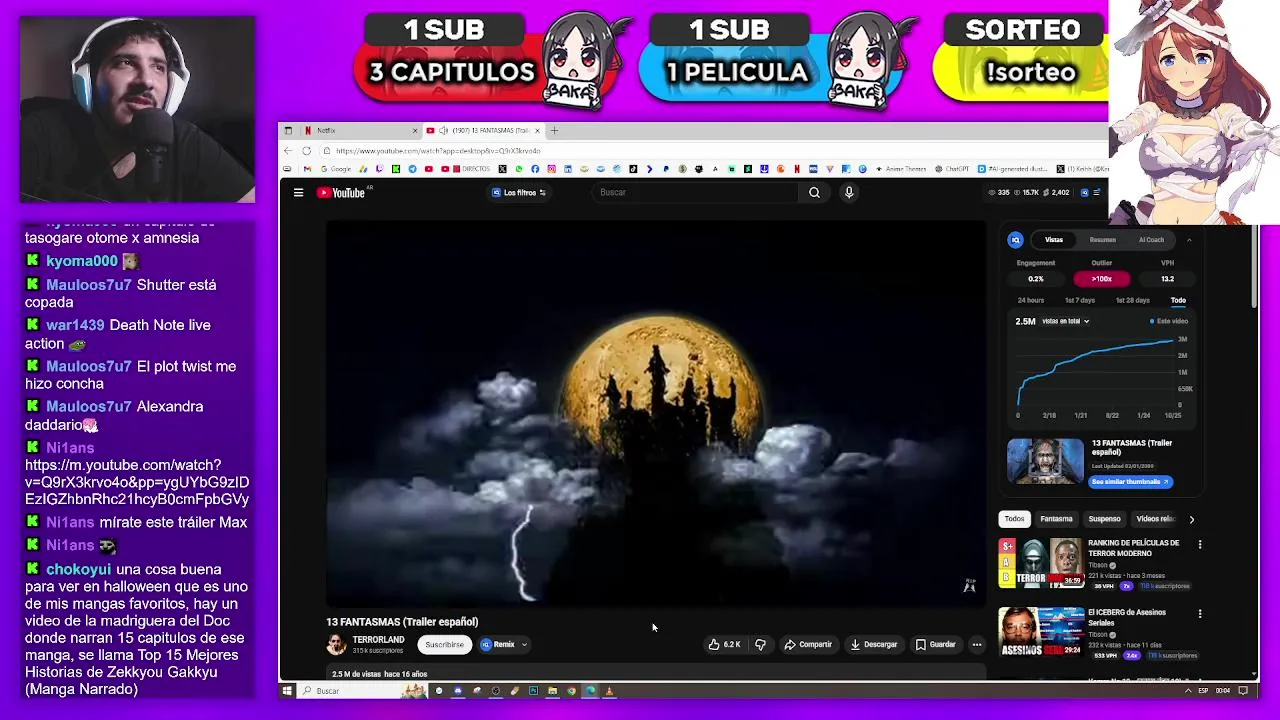This screenshot has width=1280, height=720.
Task: Open the Google bookmark
Action: click(335, 169)
